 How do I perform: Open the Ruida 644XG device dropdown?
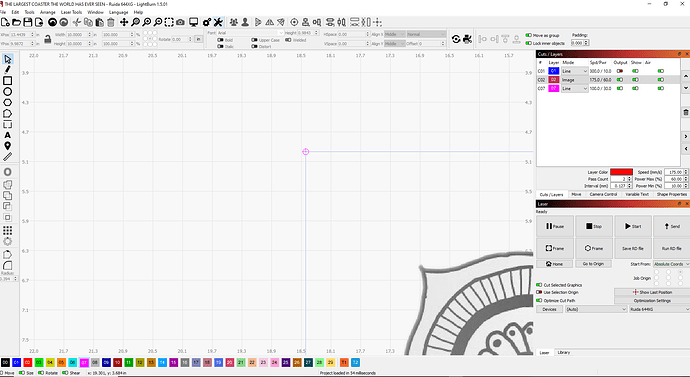click(659, 309)
